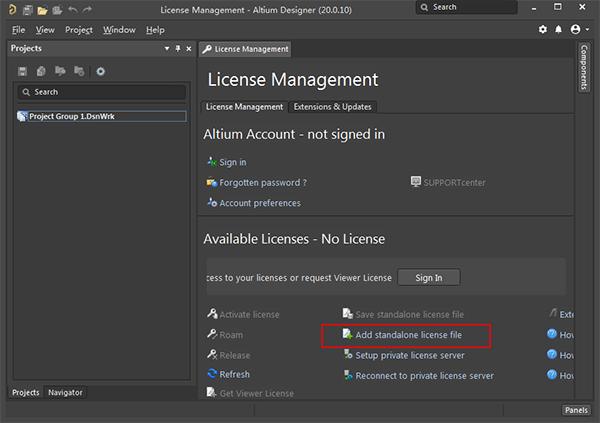
Task: Click Save standalone license file
Action: [409, 315]
